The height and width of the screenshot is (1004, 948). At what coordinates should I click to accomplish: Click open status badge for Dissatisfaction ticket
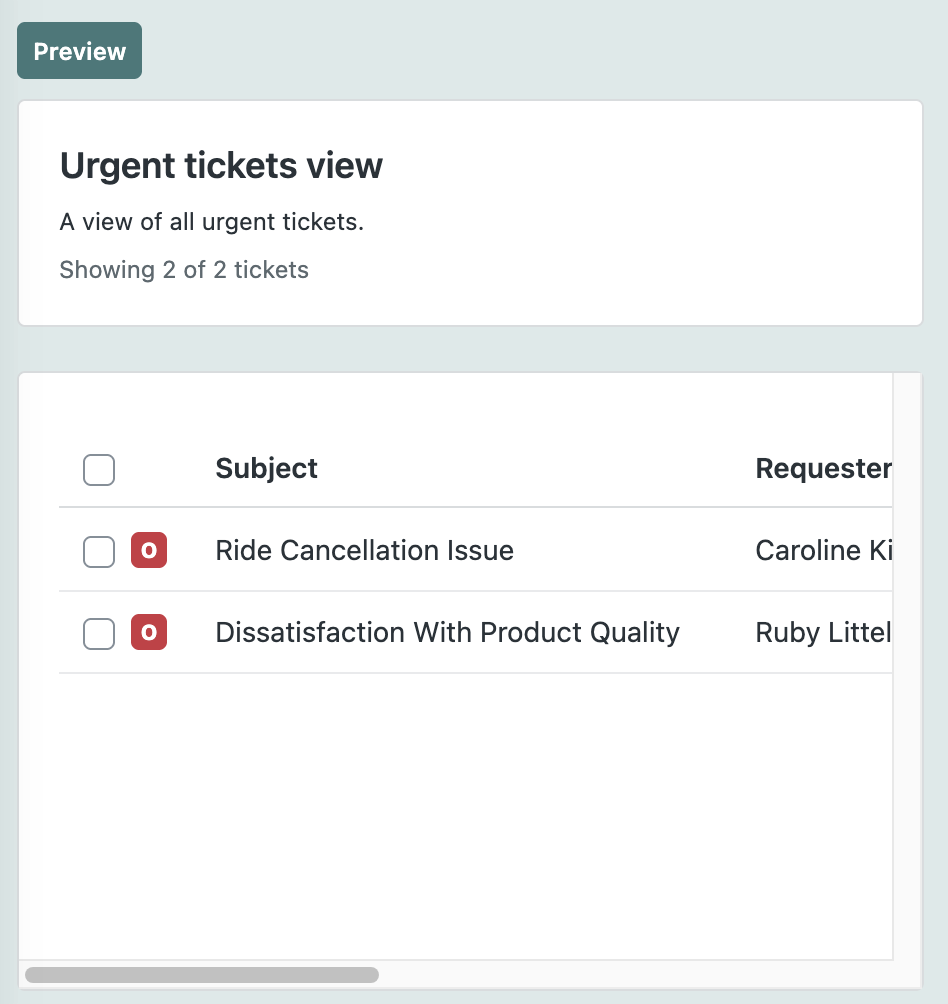(149, 633)
